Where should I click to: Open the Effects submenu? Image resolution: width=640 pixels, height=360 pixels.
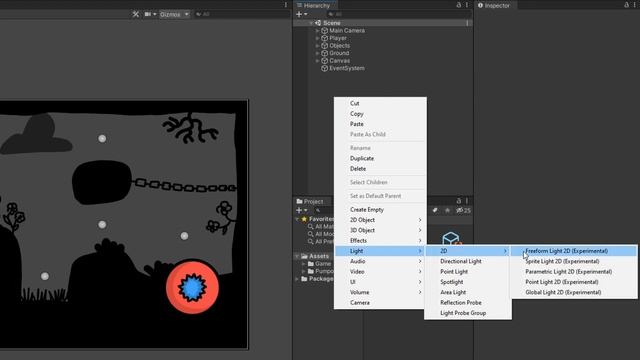point(380,240)
